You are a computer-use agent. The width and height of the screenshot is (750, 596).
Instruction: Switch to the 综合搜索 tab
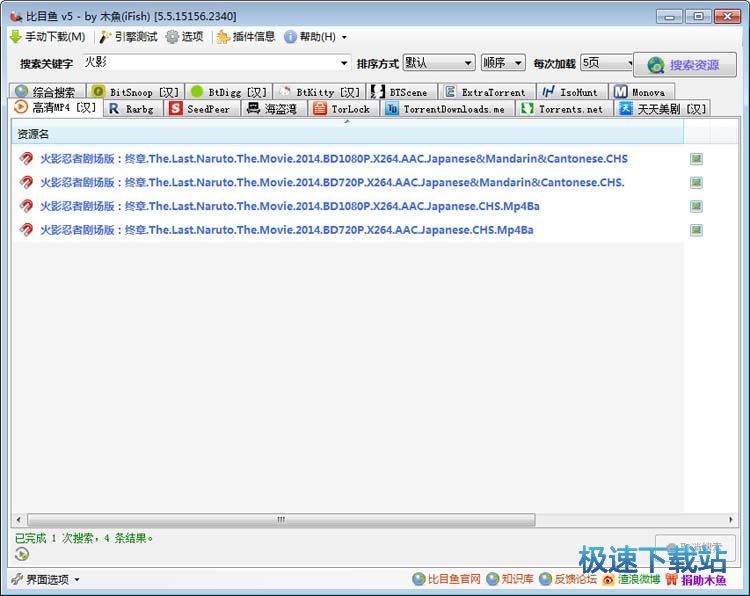tap(45, 92)
